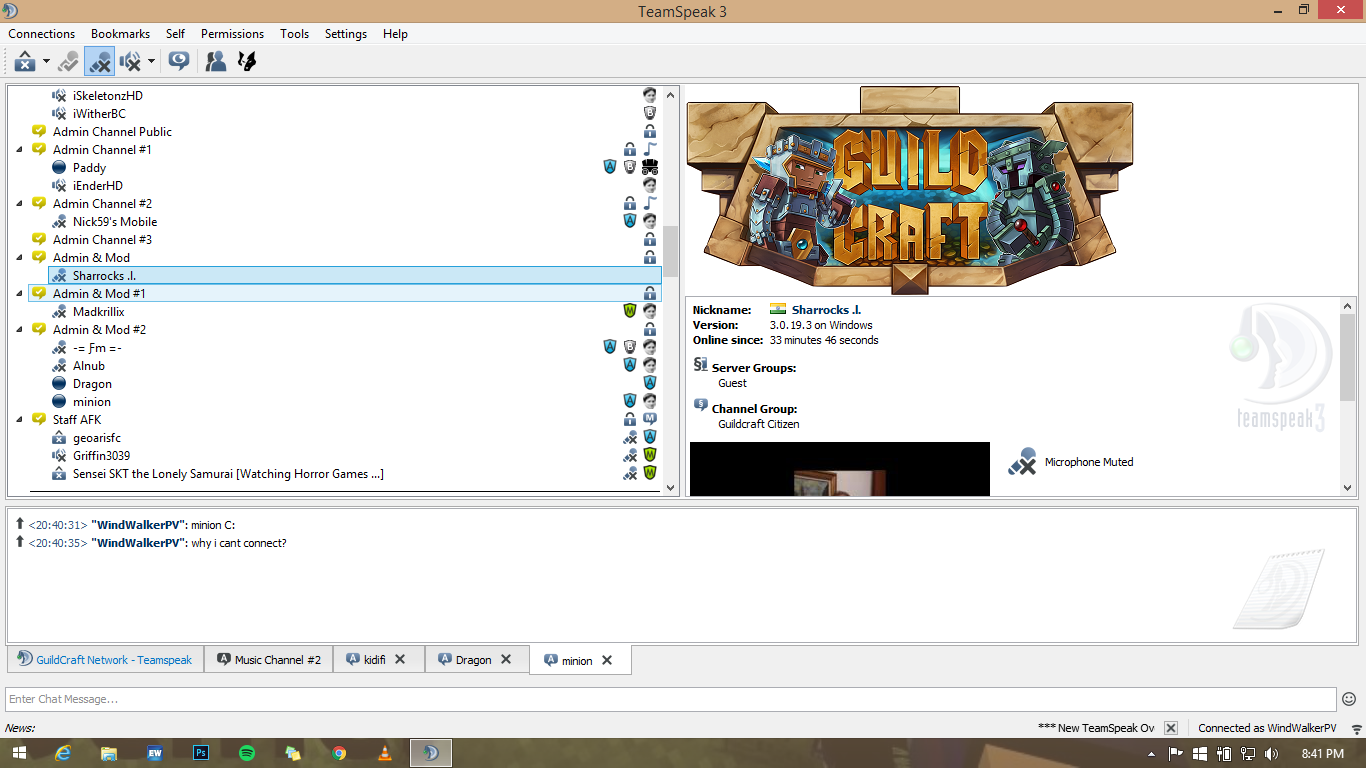
Task: Click the speech bubble toolbar icon
Action: tap(179, 61)
